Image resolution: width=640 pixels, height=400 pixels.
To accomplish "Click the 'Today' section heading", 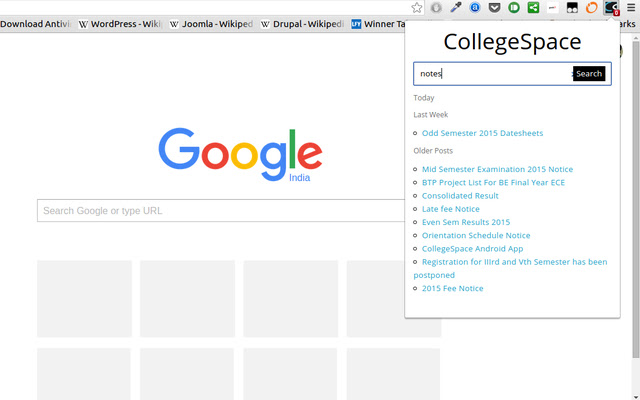I will pos(424,98).
